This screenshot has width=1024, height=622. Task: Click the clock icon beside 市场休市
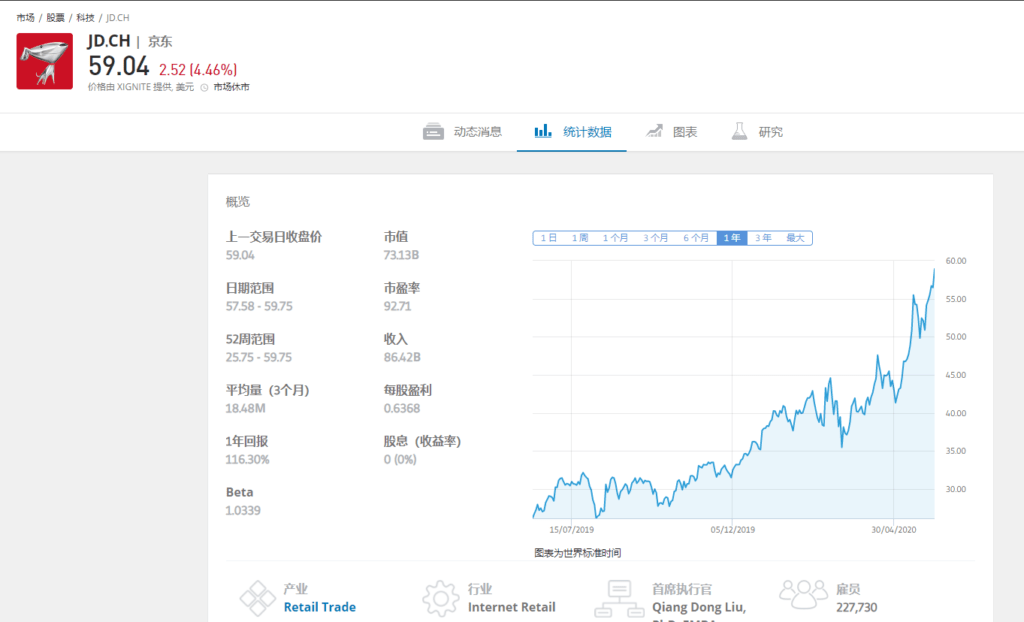point(204,88)
